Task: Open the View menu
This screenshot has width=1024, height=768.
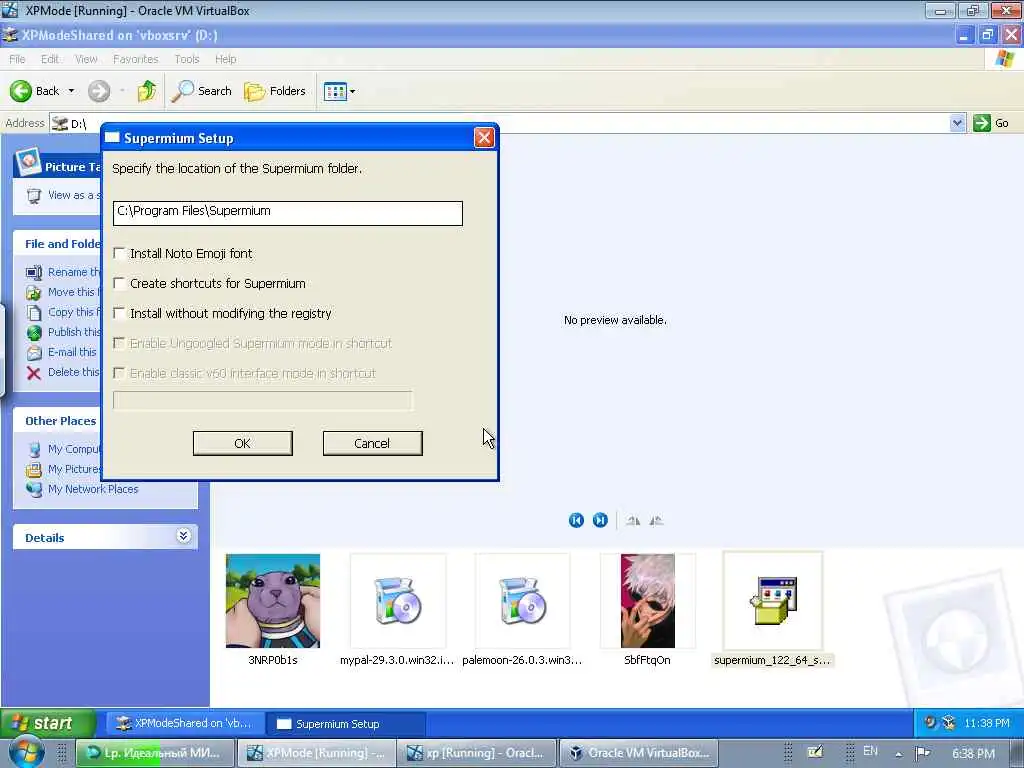Action: point(86,59)
